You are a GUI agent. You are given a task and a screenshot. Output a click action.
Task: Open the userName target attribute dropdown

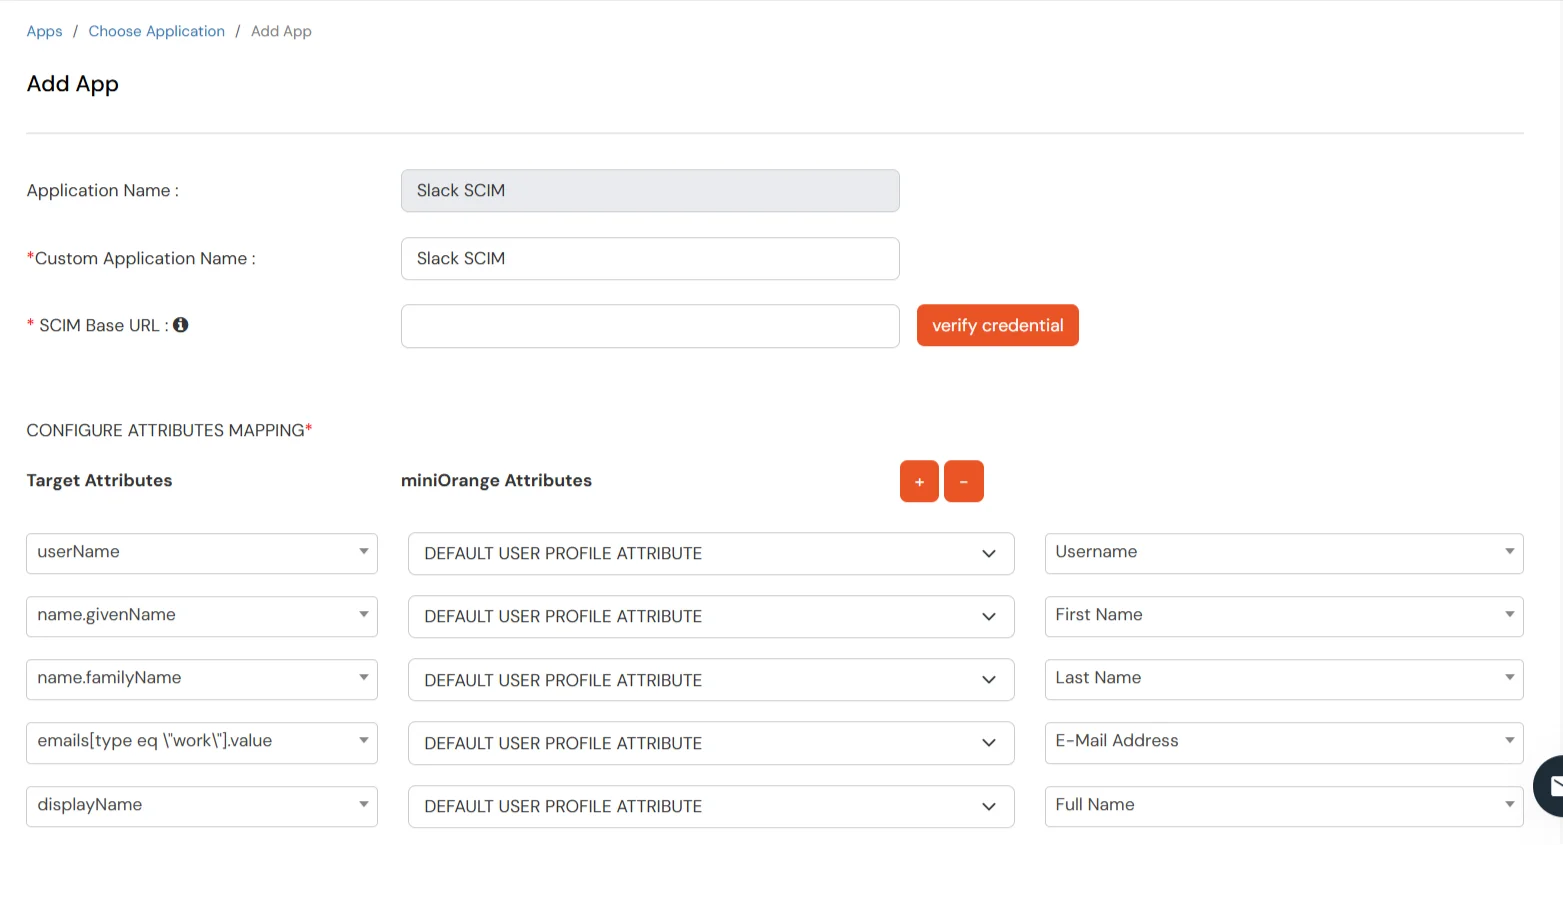point(201,553)
